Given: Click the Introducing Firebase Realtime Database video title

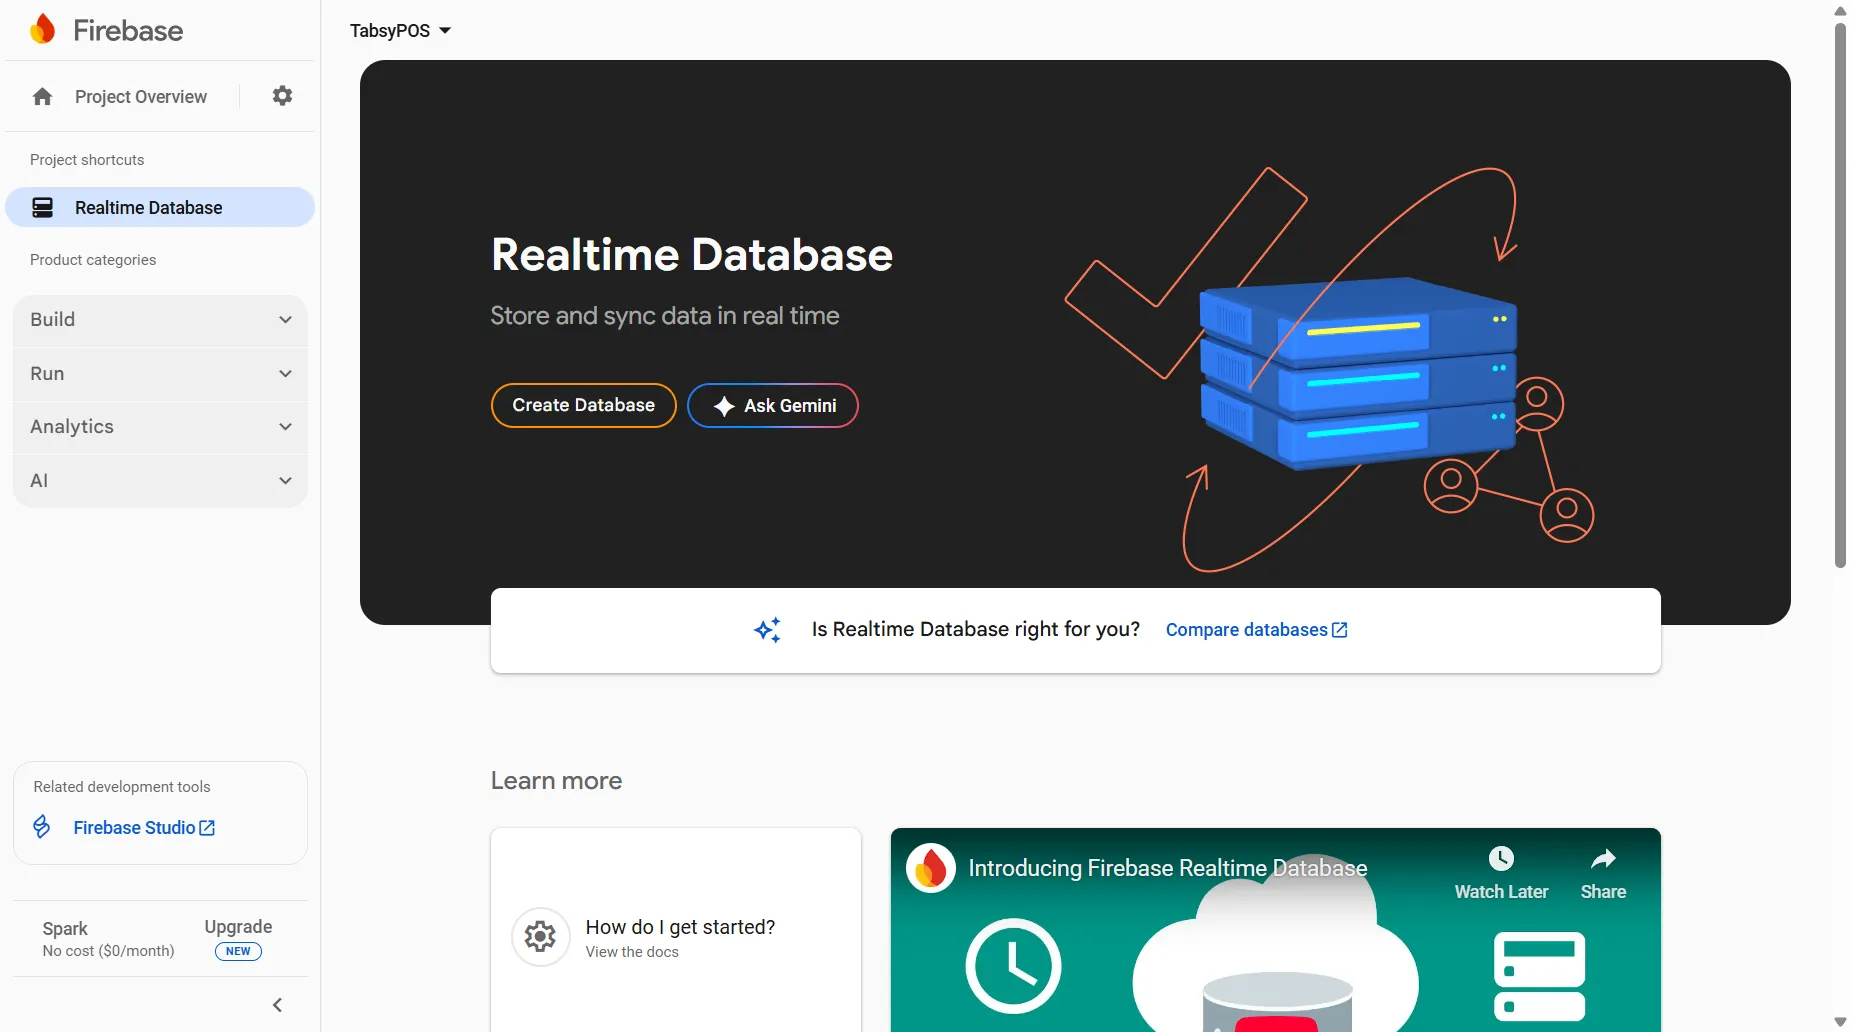Looking at the screenshot, I should pyautogui.click(x=1168, y=868).
